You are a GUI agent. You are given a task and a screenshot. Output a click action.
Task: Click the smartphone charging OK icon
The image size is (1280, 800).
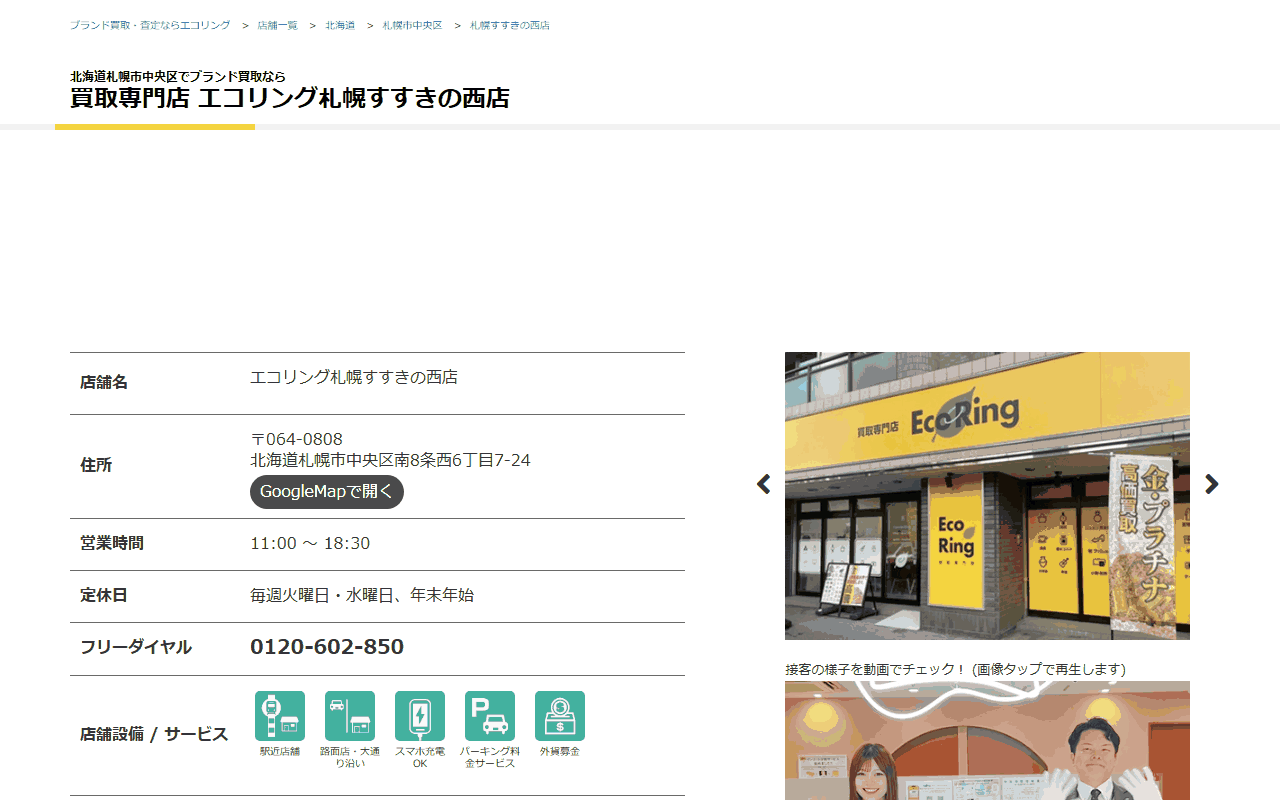point(420,716)
